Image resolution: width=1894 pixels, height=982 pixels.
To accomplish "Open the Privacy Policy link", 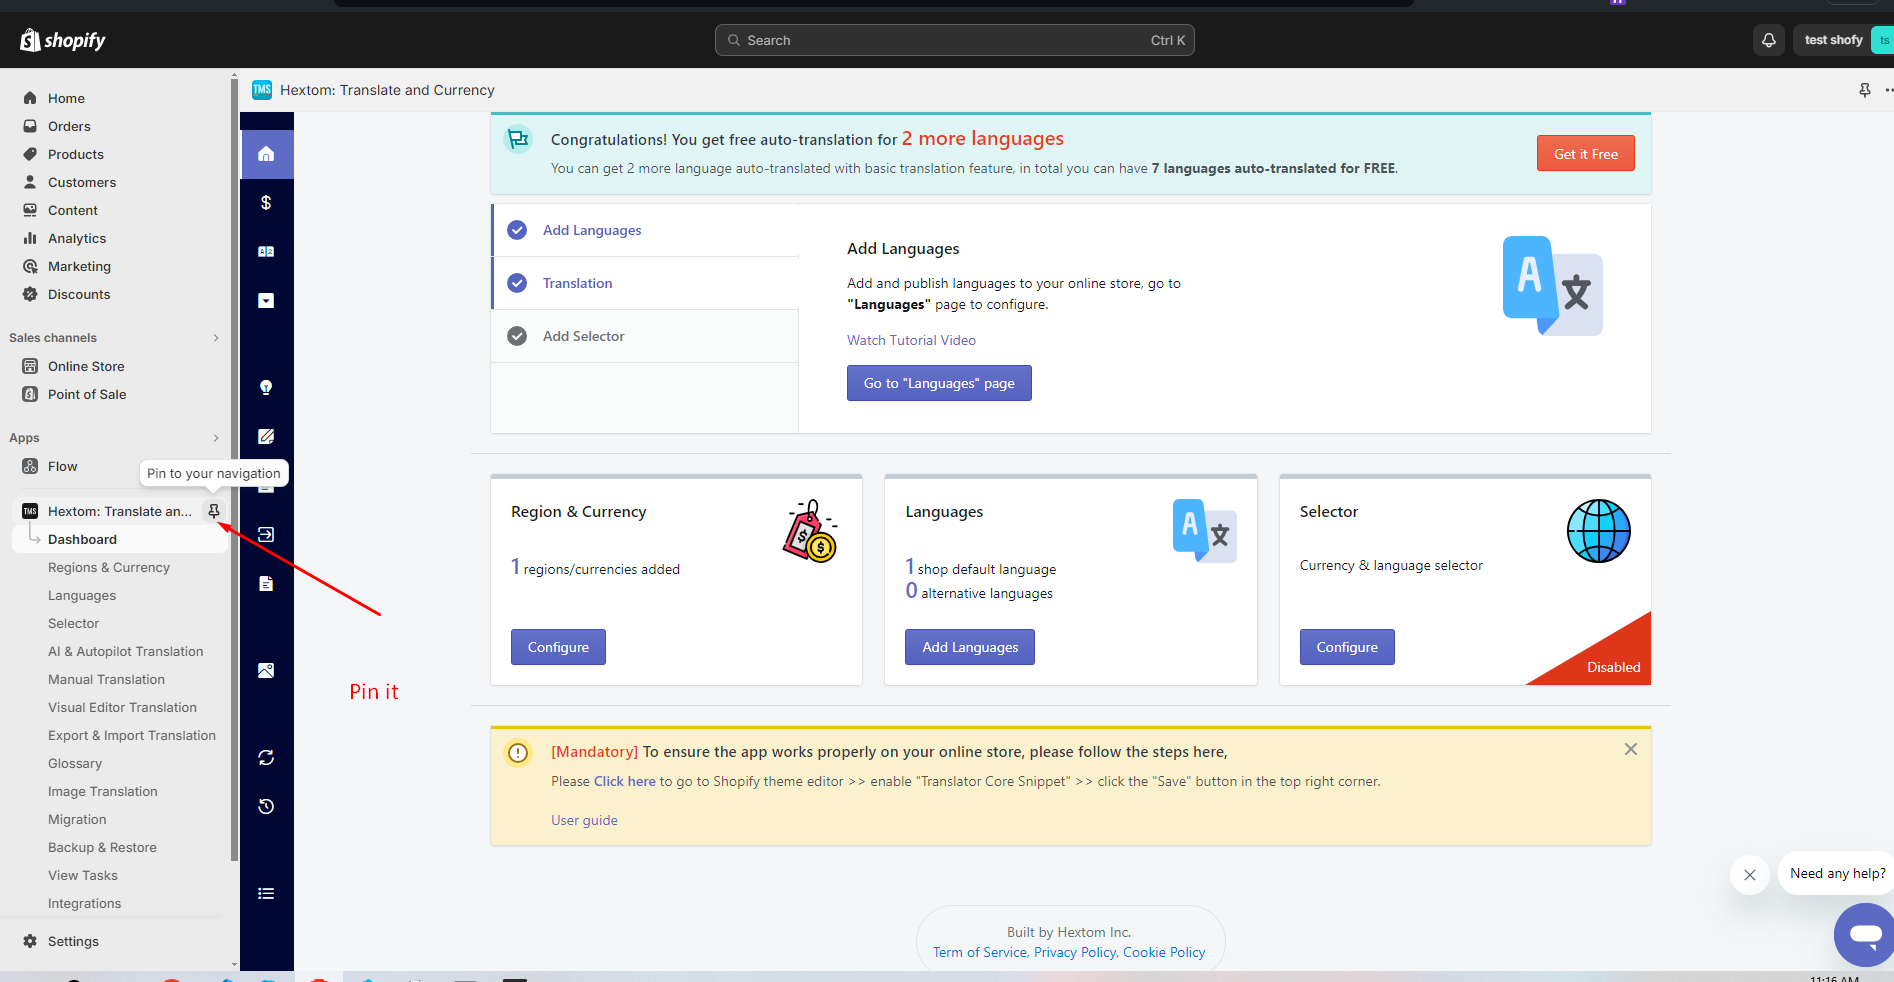I will click(1075, 952).
